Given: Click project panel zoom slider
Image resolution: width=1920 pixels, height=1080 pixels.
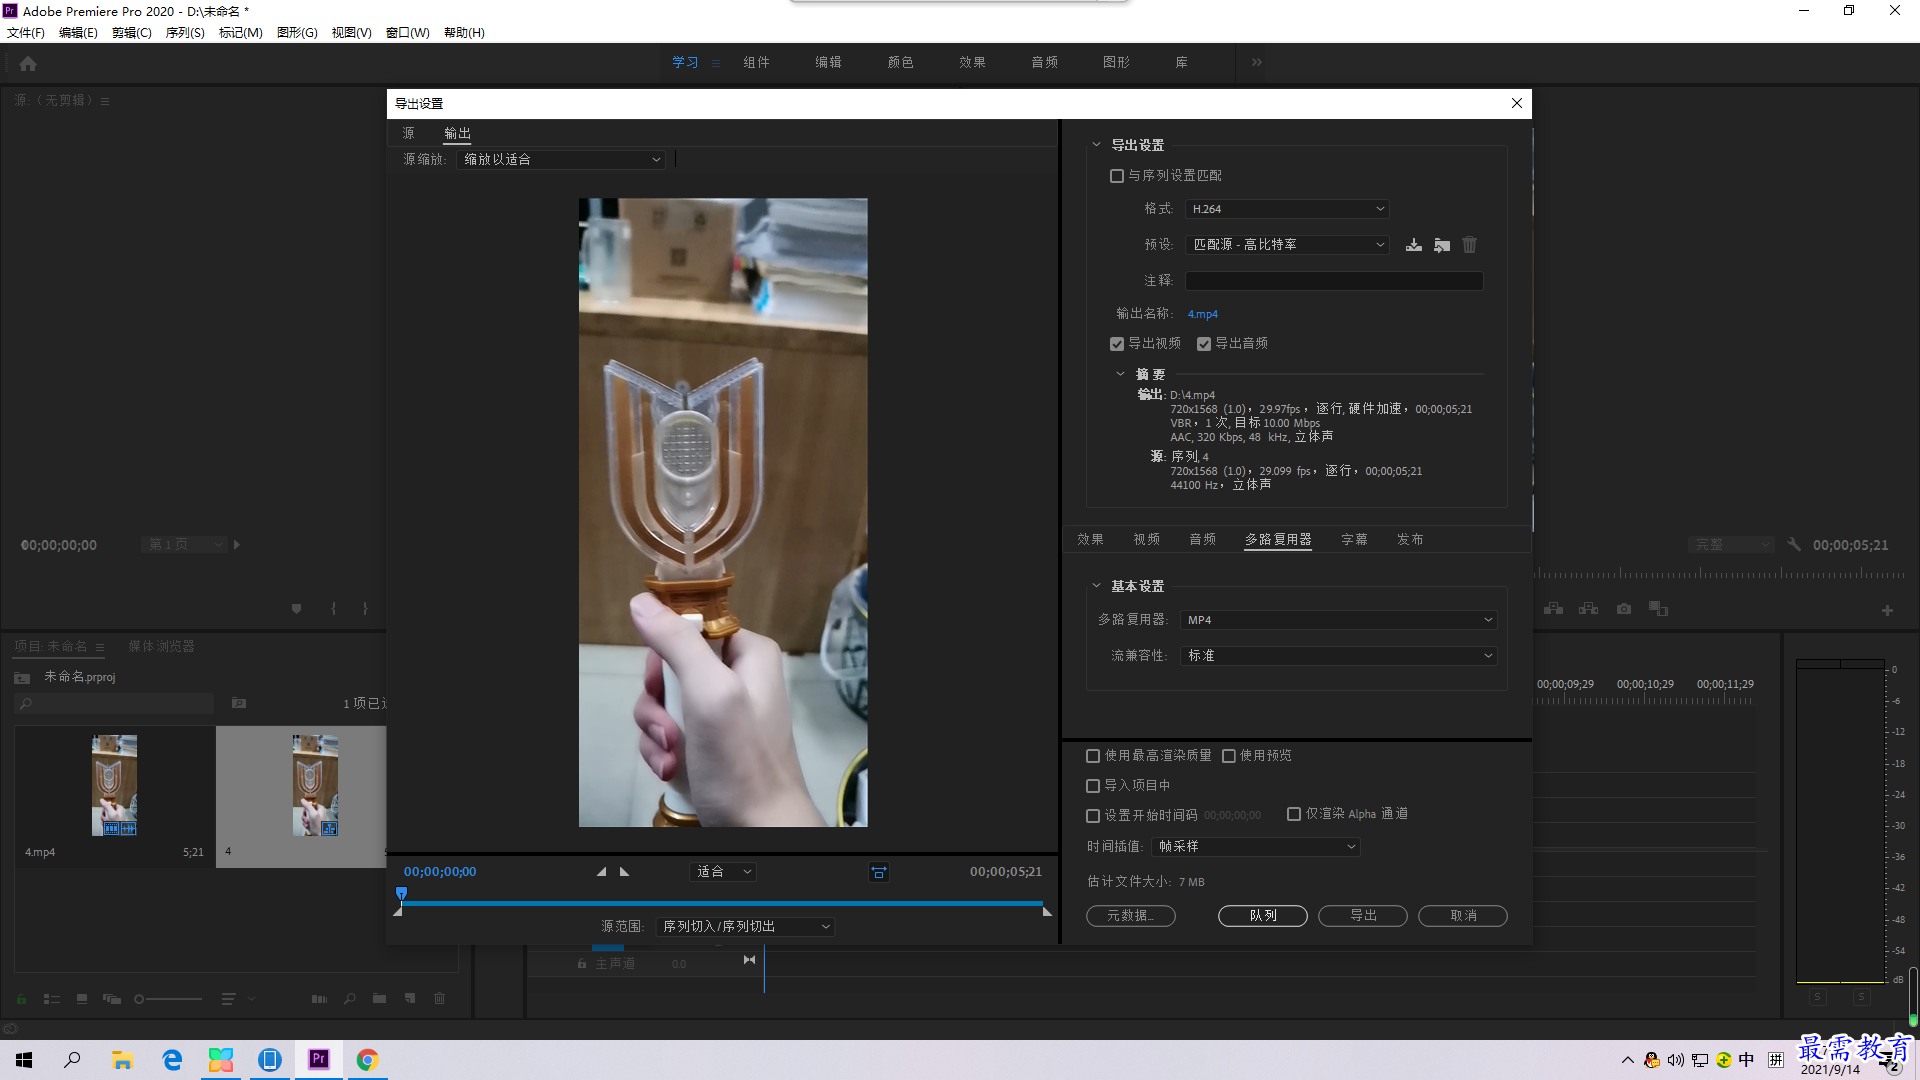Looking at the screenshot, I should point(168,999).
